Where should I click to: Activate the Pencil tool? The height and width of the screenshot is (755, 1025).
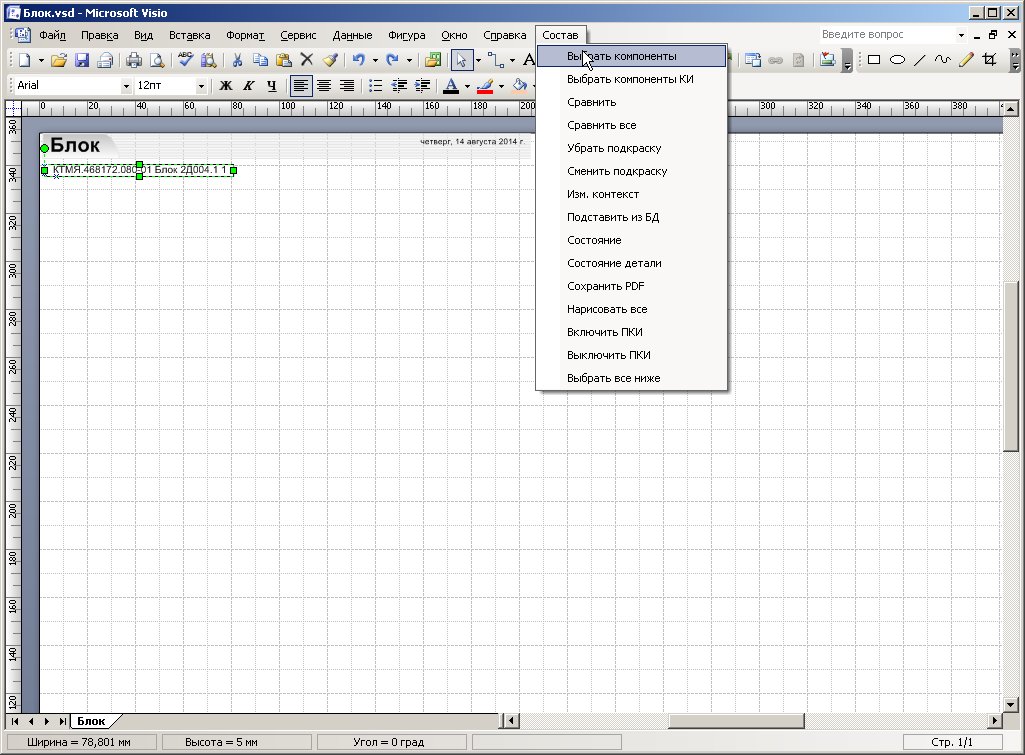pyautogui.click(x=966, y=60)
